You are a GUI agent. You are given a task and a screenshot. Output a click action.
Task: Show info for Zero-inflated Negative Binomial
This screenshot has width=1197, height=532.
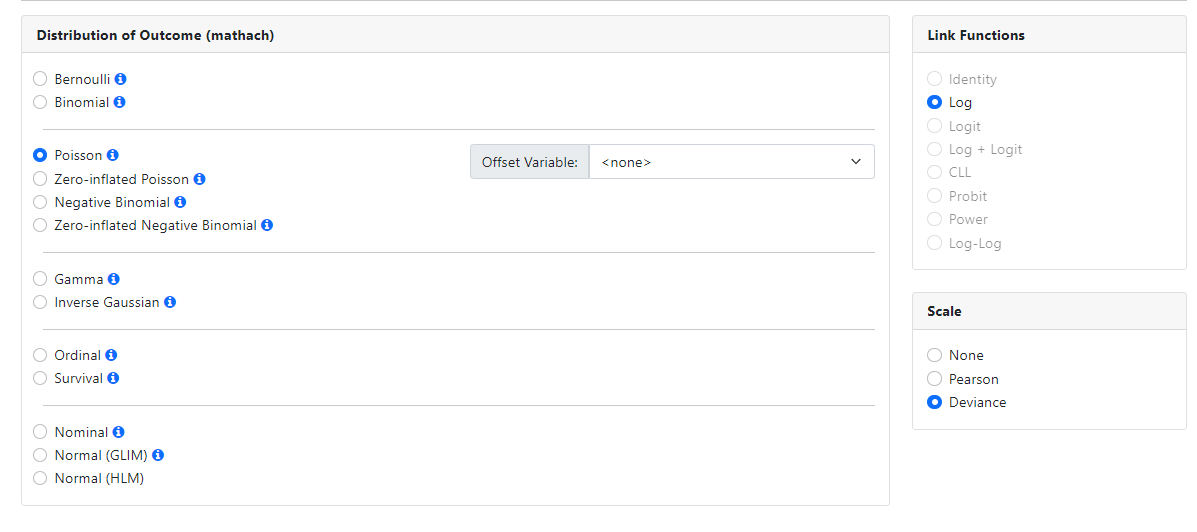coord(267,225)
